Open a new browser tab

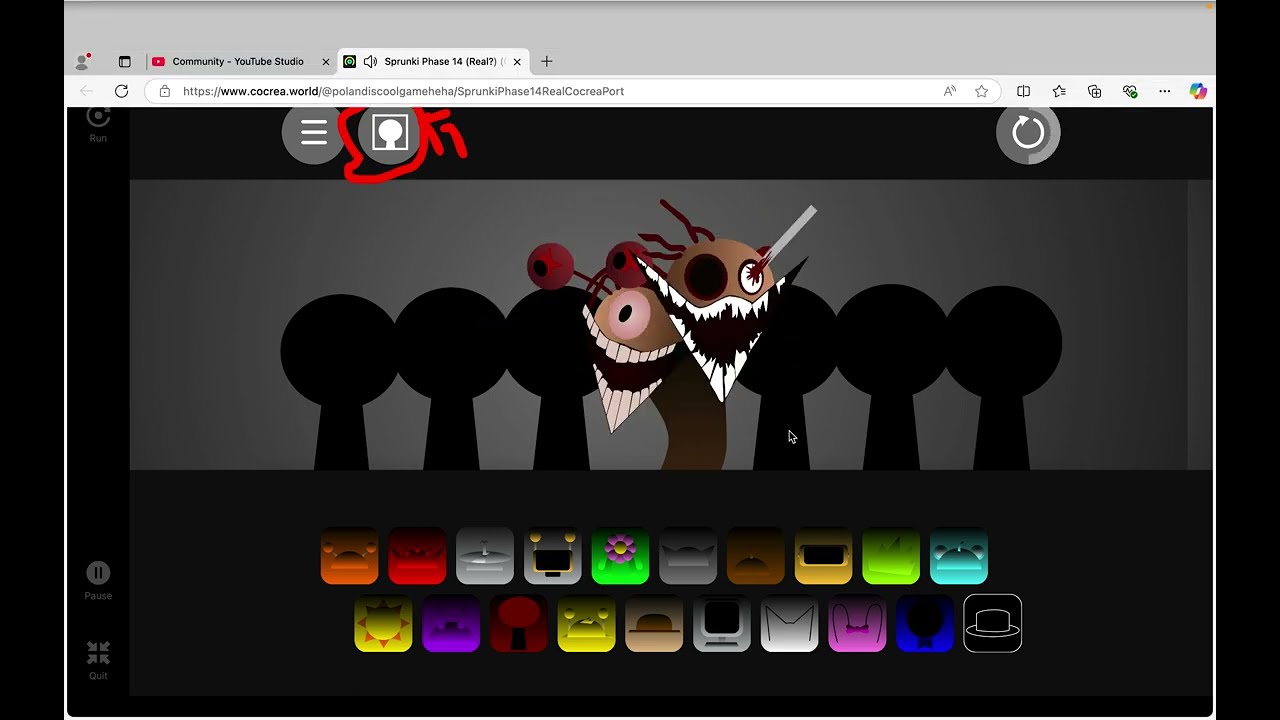[x=546, y=61]
